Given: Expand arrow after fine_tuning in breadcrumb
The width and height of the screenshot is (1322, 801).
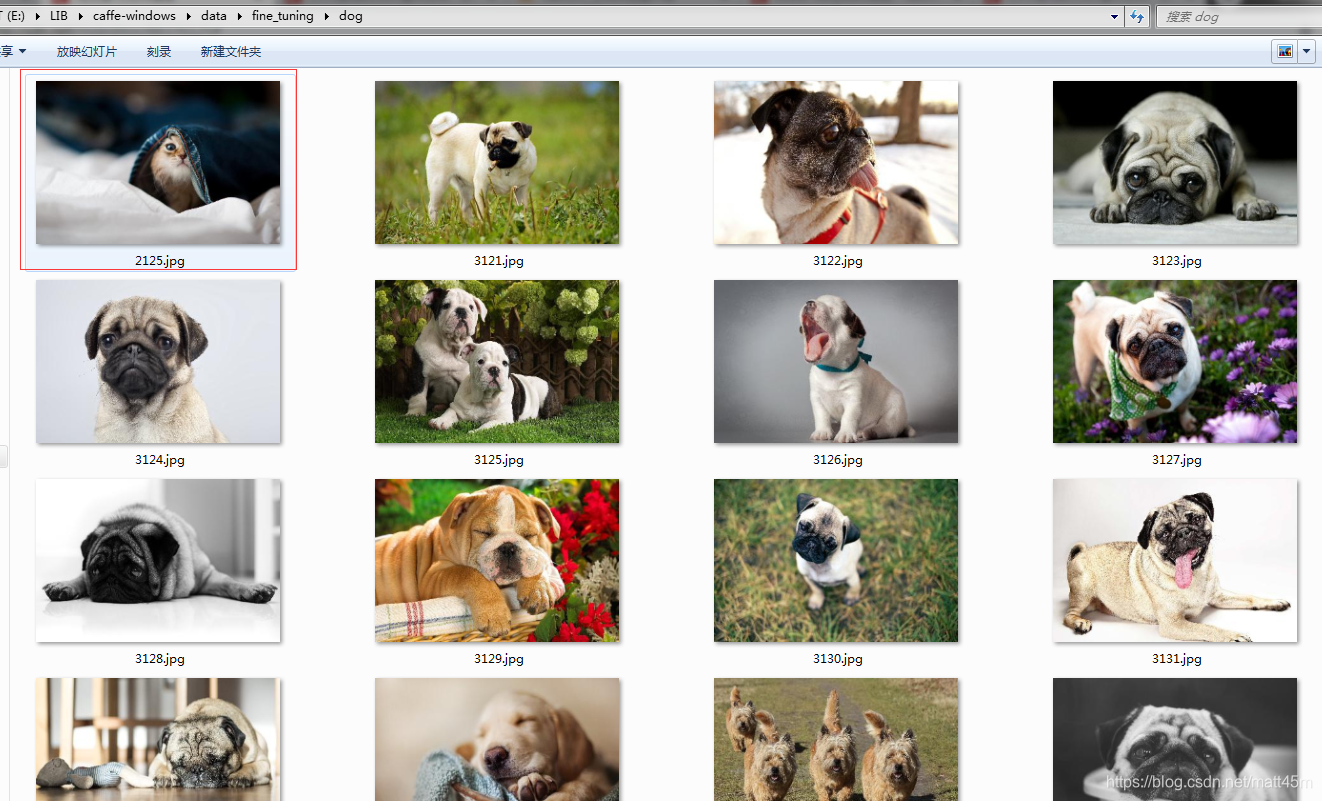Looking at the screenshot, I should click(x=325, y=16).
